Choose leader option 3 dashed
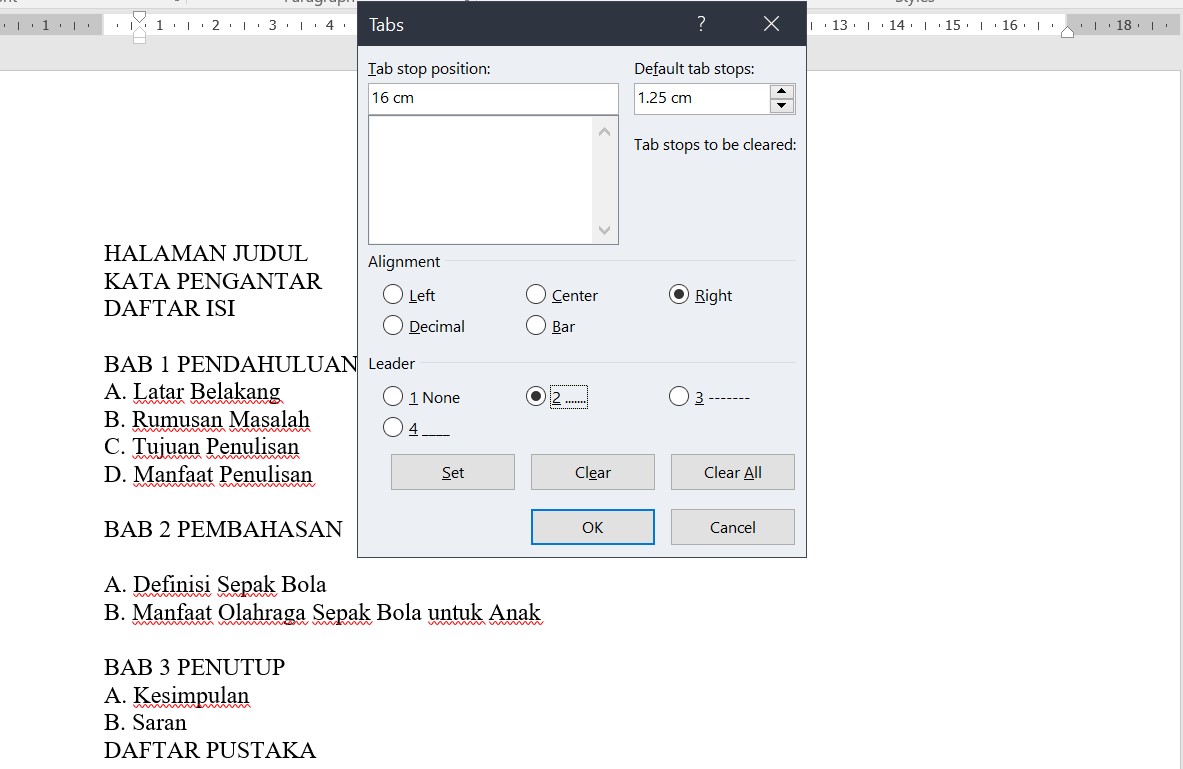The height and width of the screenshot is (769, 1183). 679,396
